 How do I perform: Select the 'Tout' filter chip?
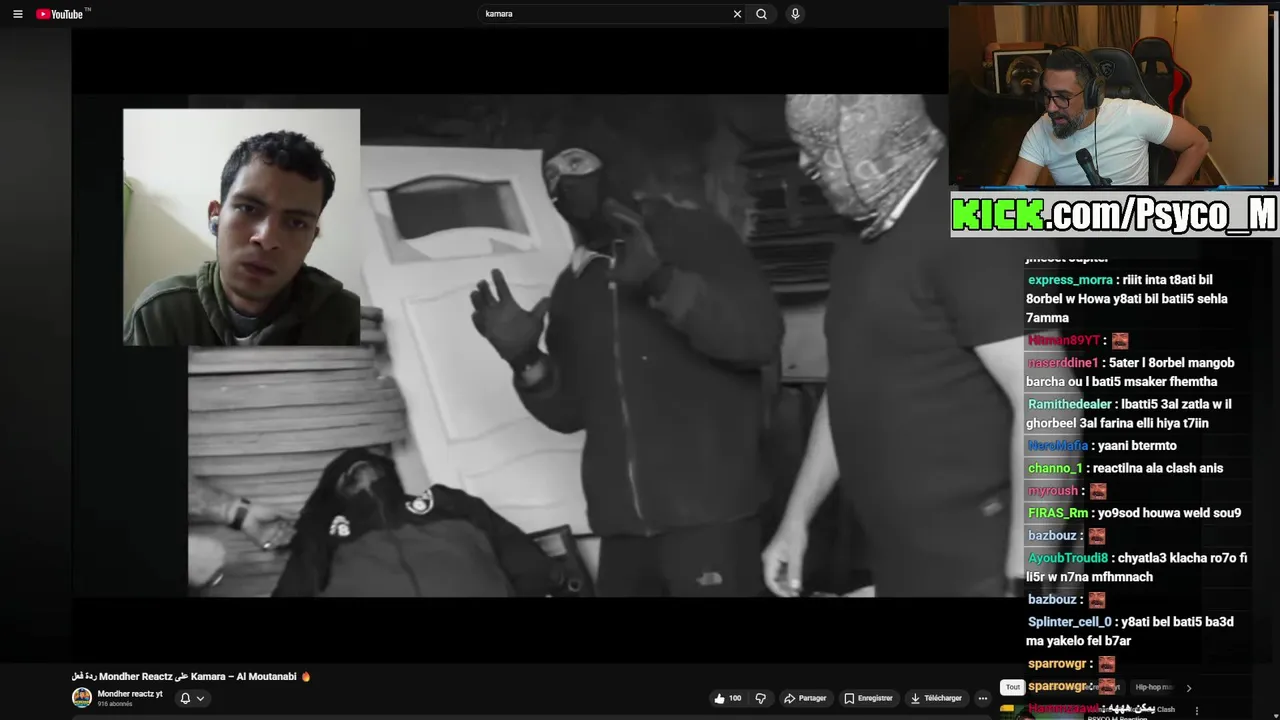coord(1013,687)
